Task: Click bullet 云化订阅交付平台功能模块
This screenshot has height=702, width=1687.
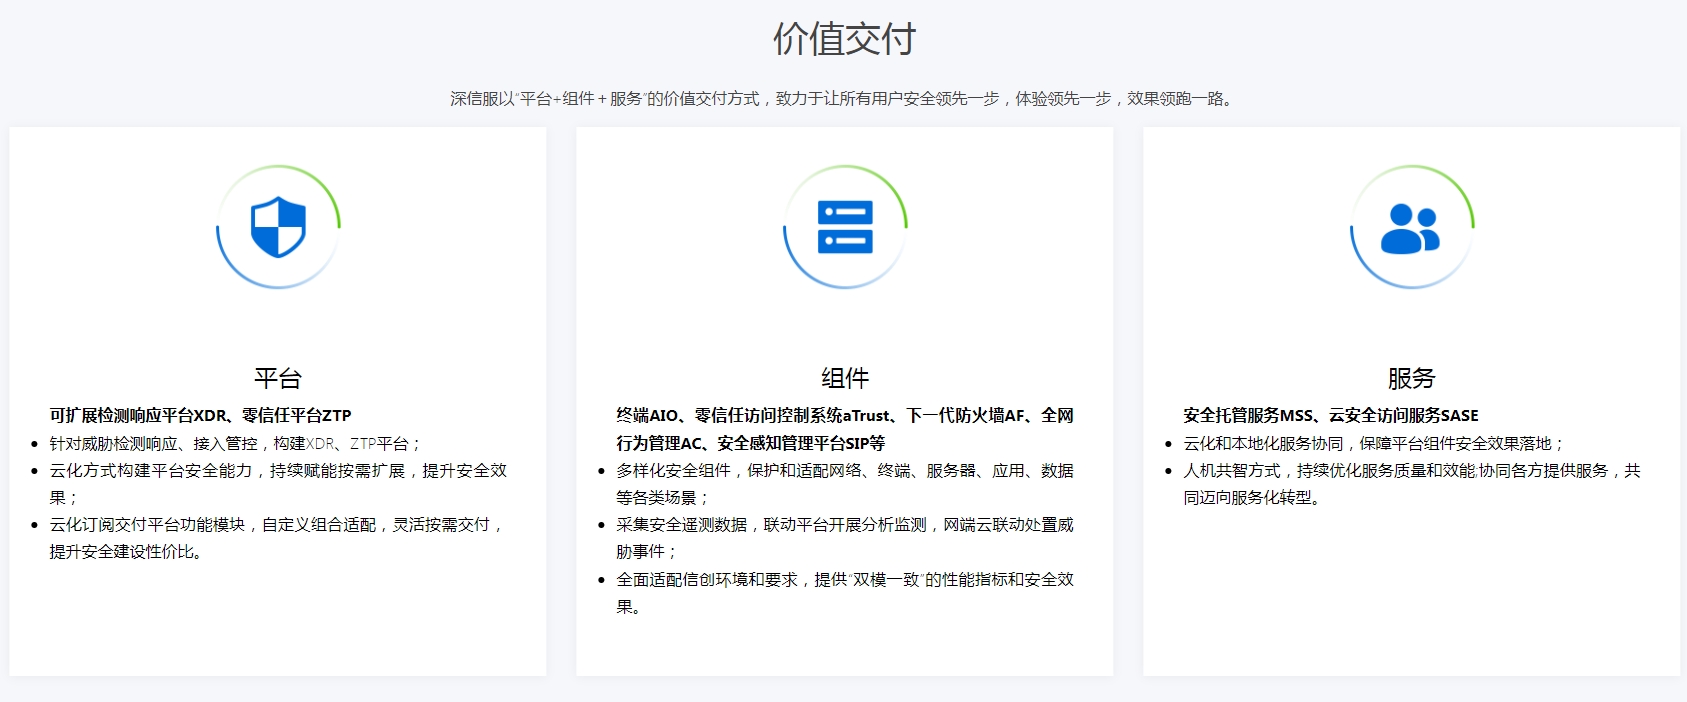Action: [x=278, y=538]
